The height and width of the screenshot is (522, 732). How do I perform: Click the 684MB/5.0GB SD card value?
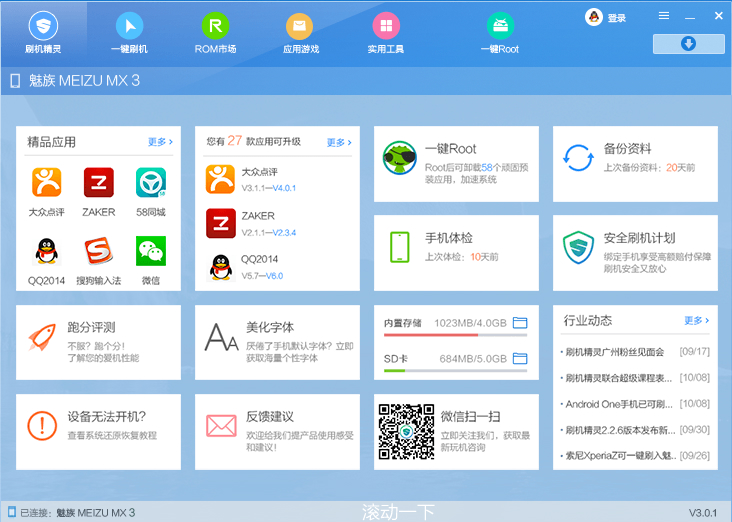tap(473, 359)
